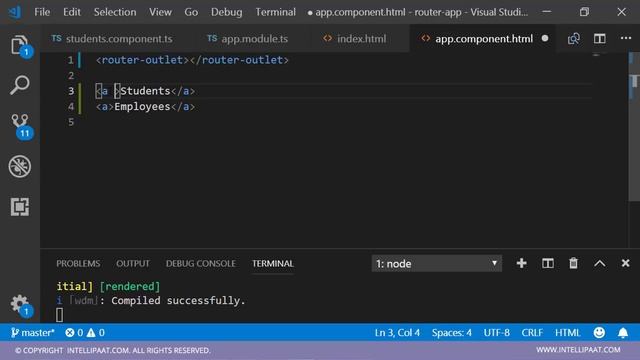Open the Edit menu
Screen dimensions: 640x360
click(x=72, y=12)
